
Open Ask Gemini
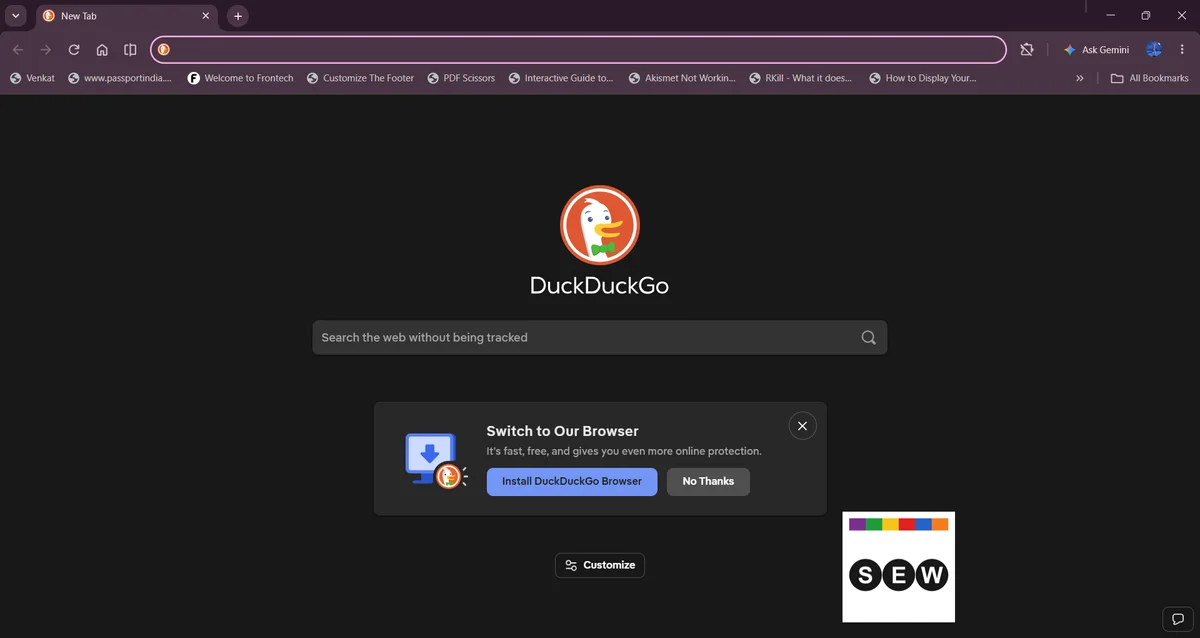pyautogui.click(x=1096, y=50)
